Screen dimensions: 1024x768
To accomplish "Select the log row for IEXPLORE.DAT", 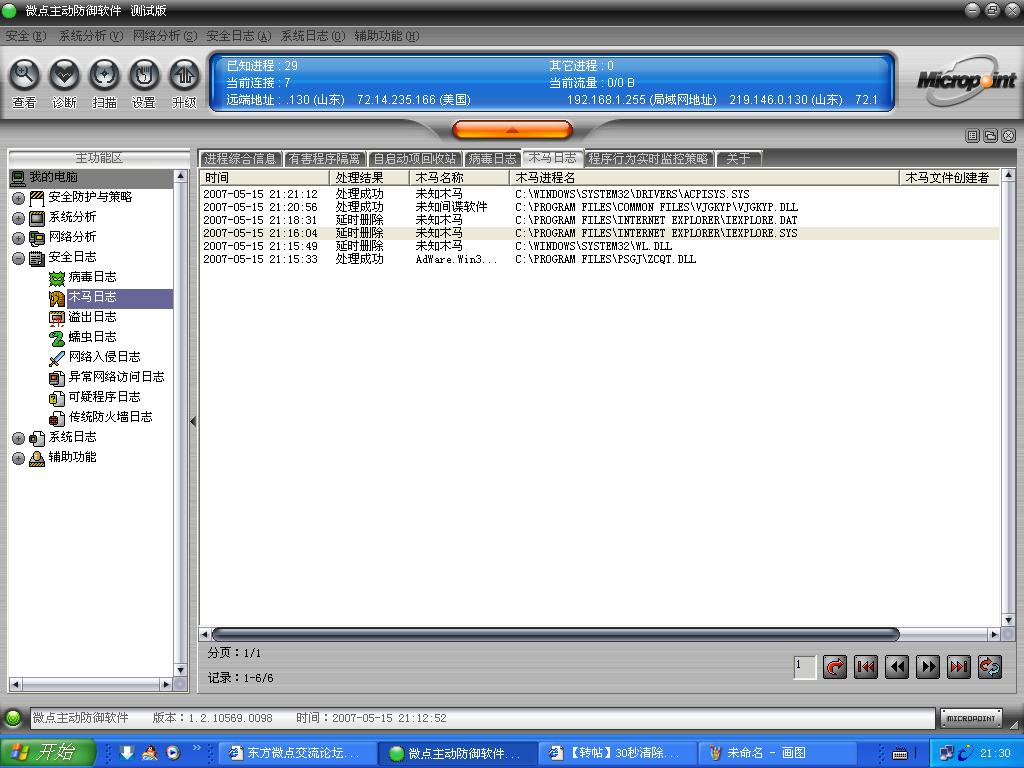I will click(599, 220).
